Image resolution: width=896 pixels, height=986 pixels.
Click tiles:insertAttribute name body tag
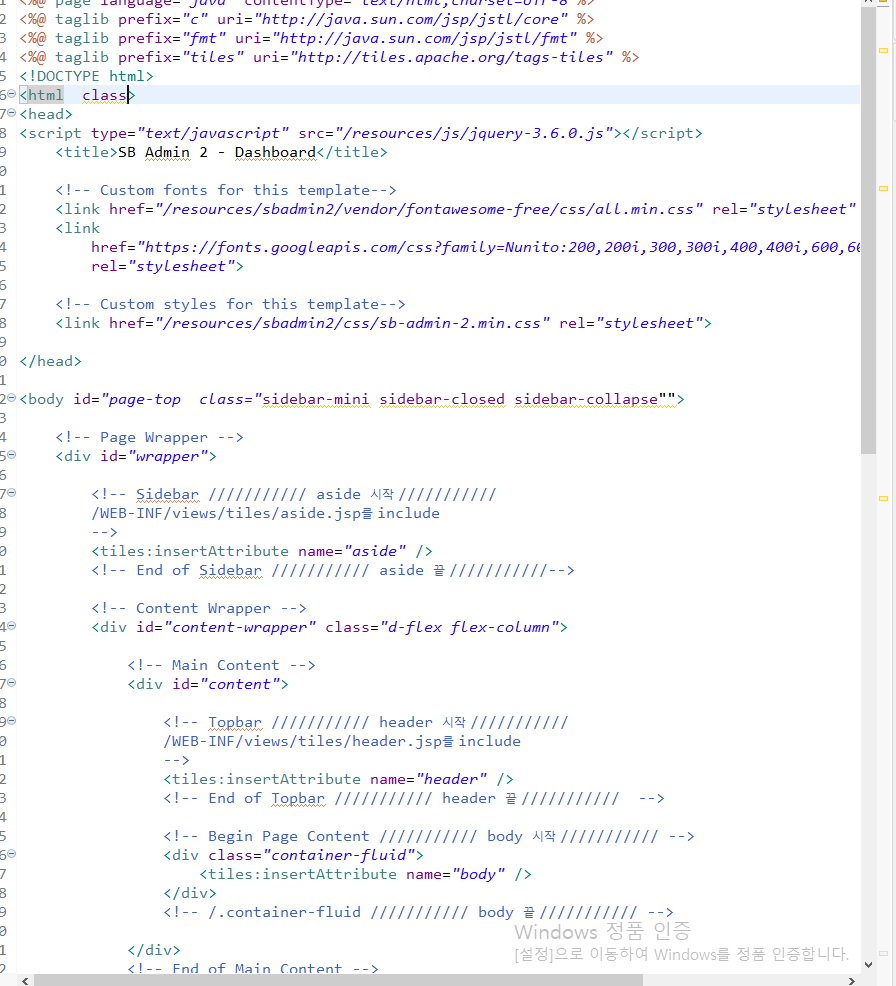coord(365,874)
